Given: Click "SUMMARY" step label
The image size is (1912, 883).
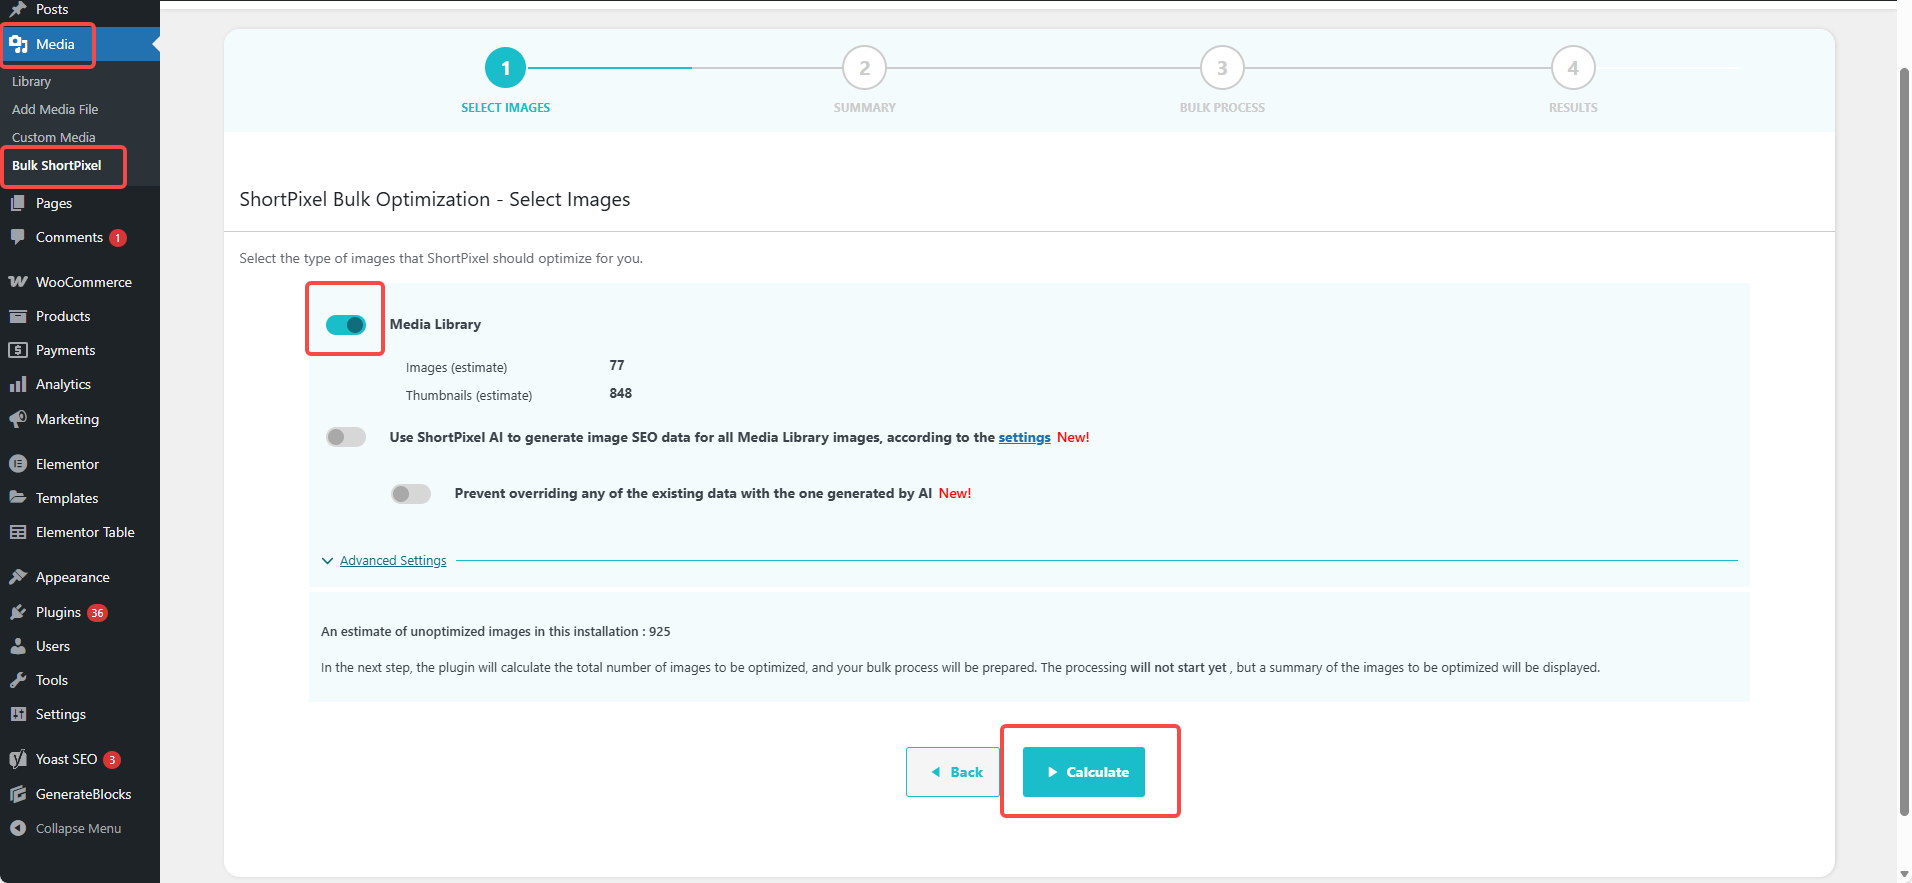Looking at the screenshot, I should coord(865,108).
